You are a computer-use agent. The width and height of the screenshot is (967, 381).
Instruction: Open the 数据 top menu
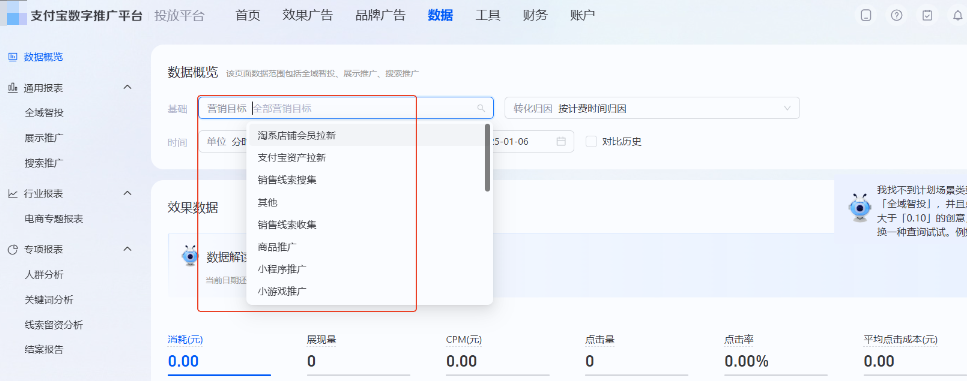click(440, 15)
